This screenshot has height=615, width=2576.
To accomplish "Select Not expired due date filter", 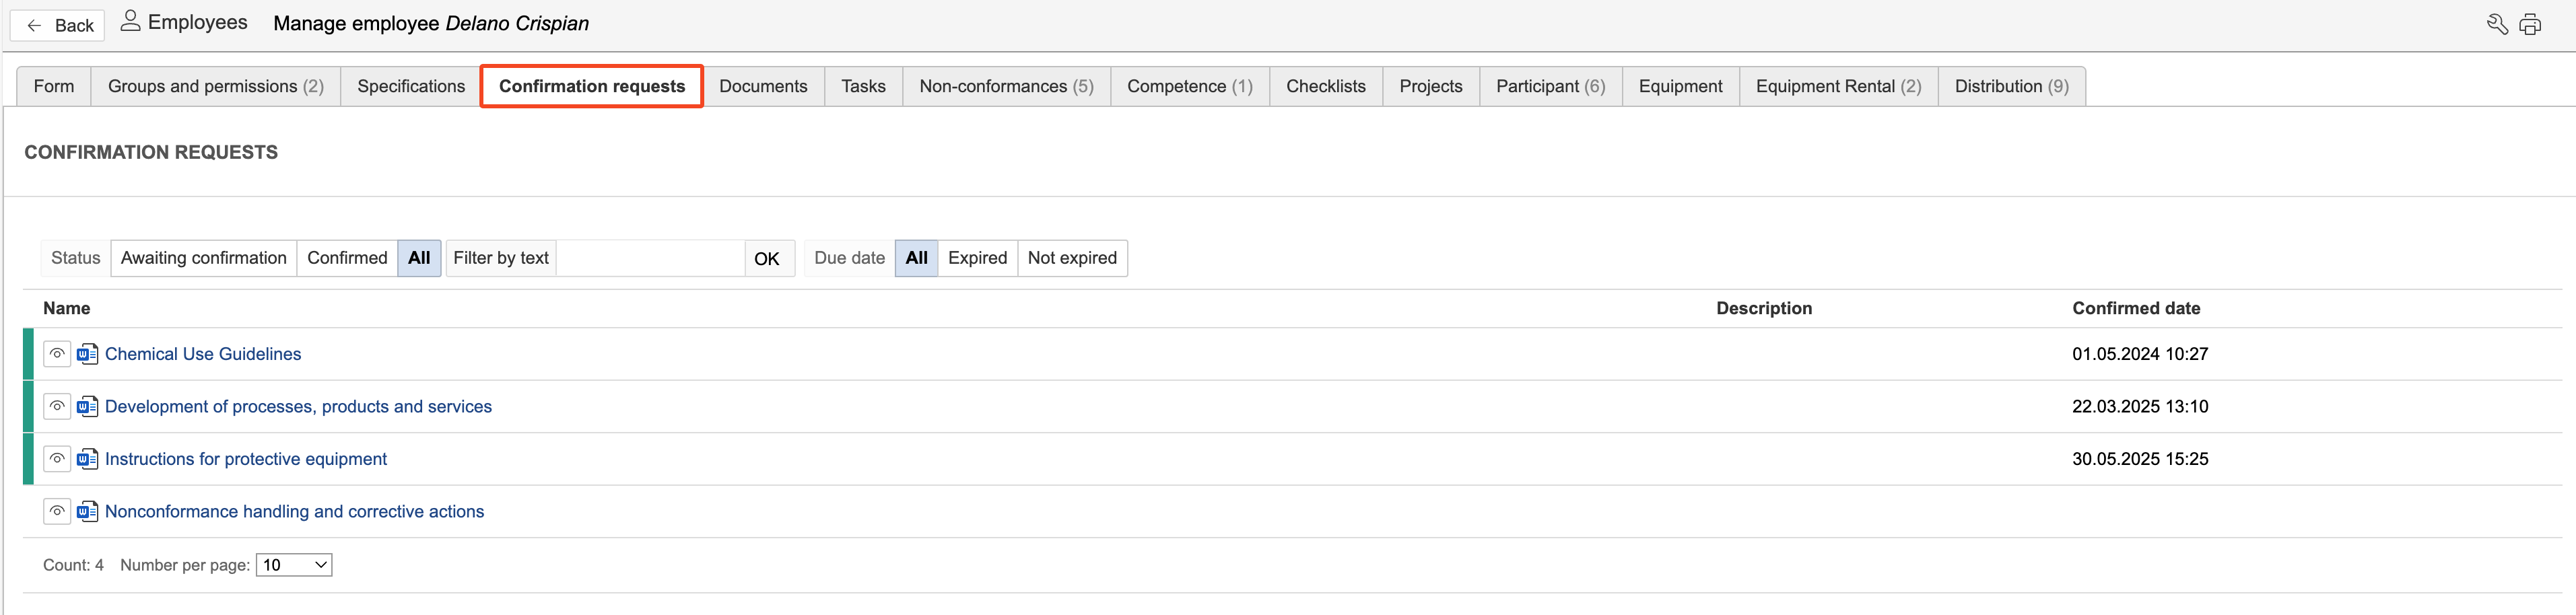I will (1072, 258).
